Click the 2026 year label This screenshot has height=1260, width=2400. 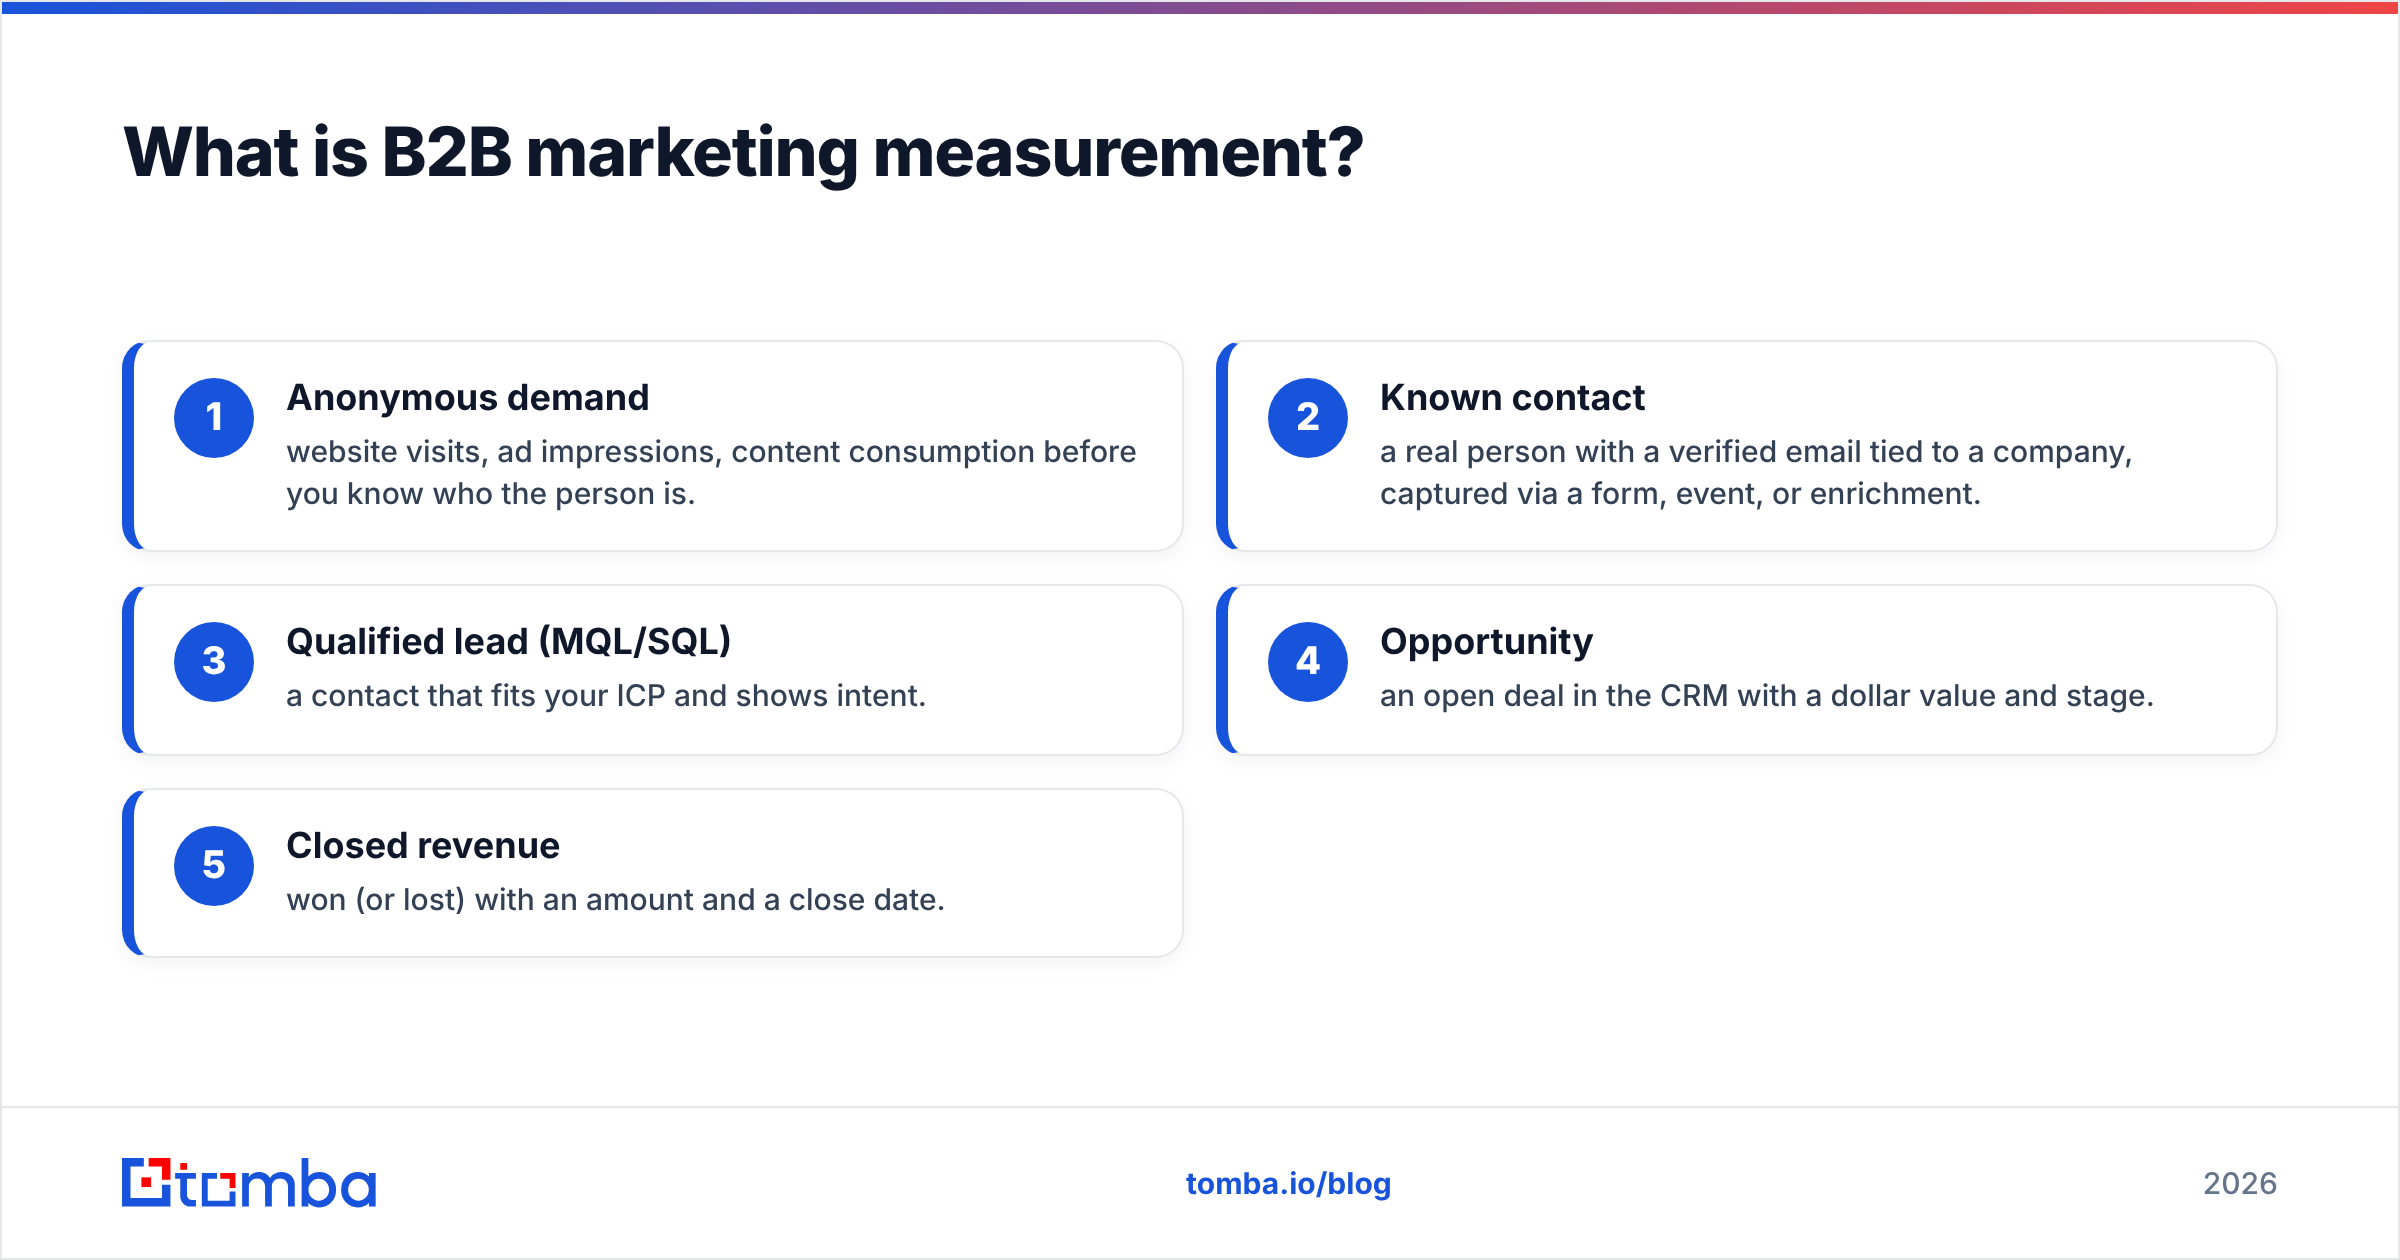[2240, 1184]
